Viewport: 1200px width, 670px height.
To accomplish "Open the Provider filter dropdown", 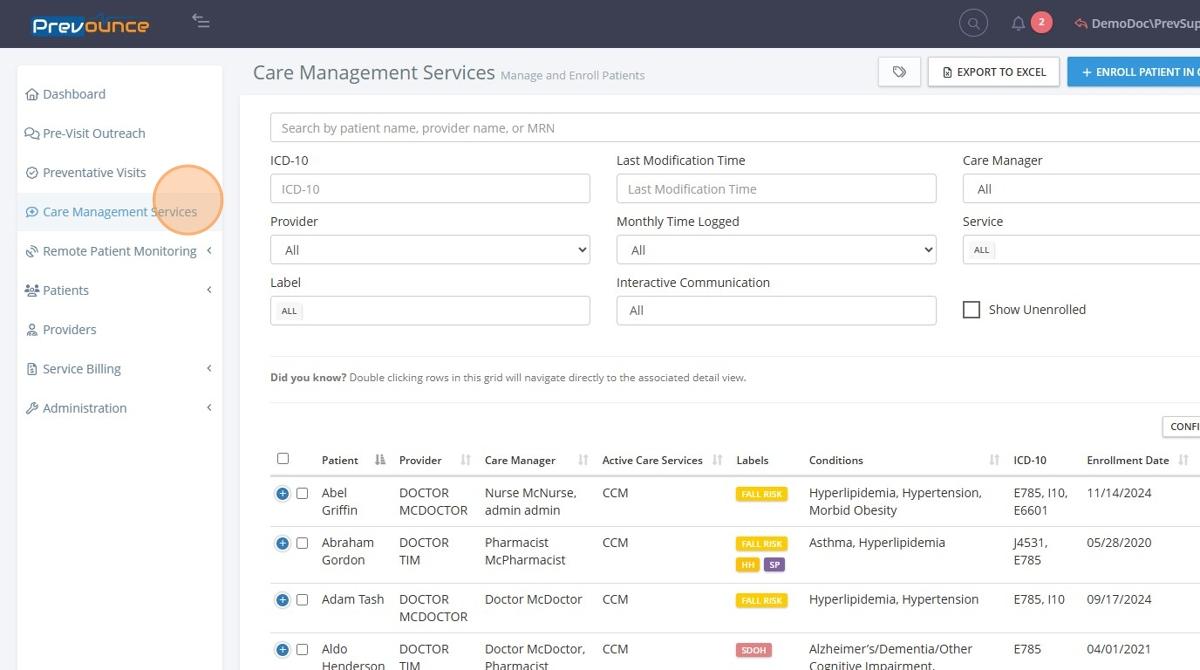I will point(430,250).
